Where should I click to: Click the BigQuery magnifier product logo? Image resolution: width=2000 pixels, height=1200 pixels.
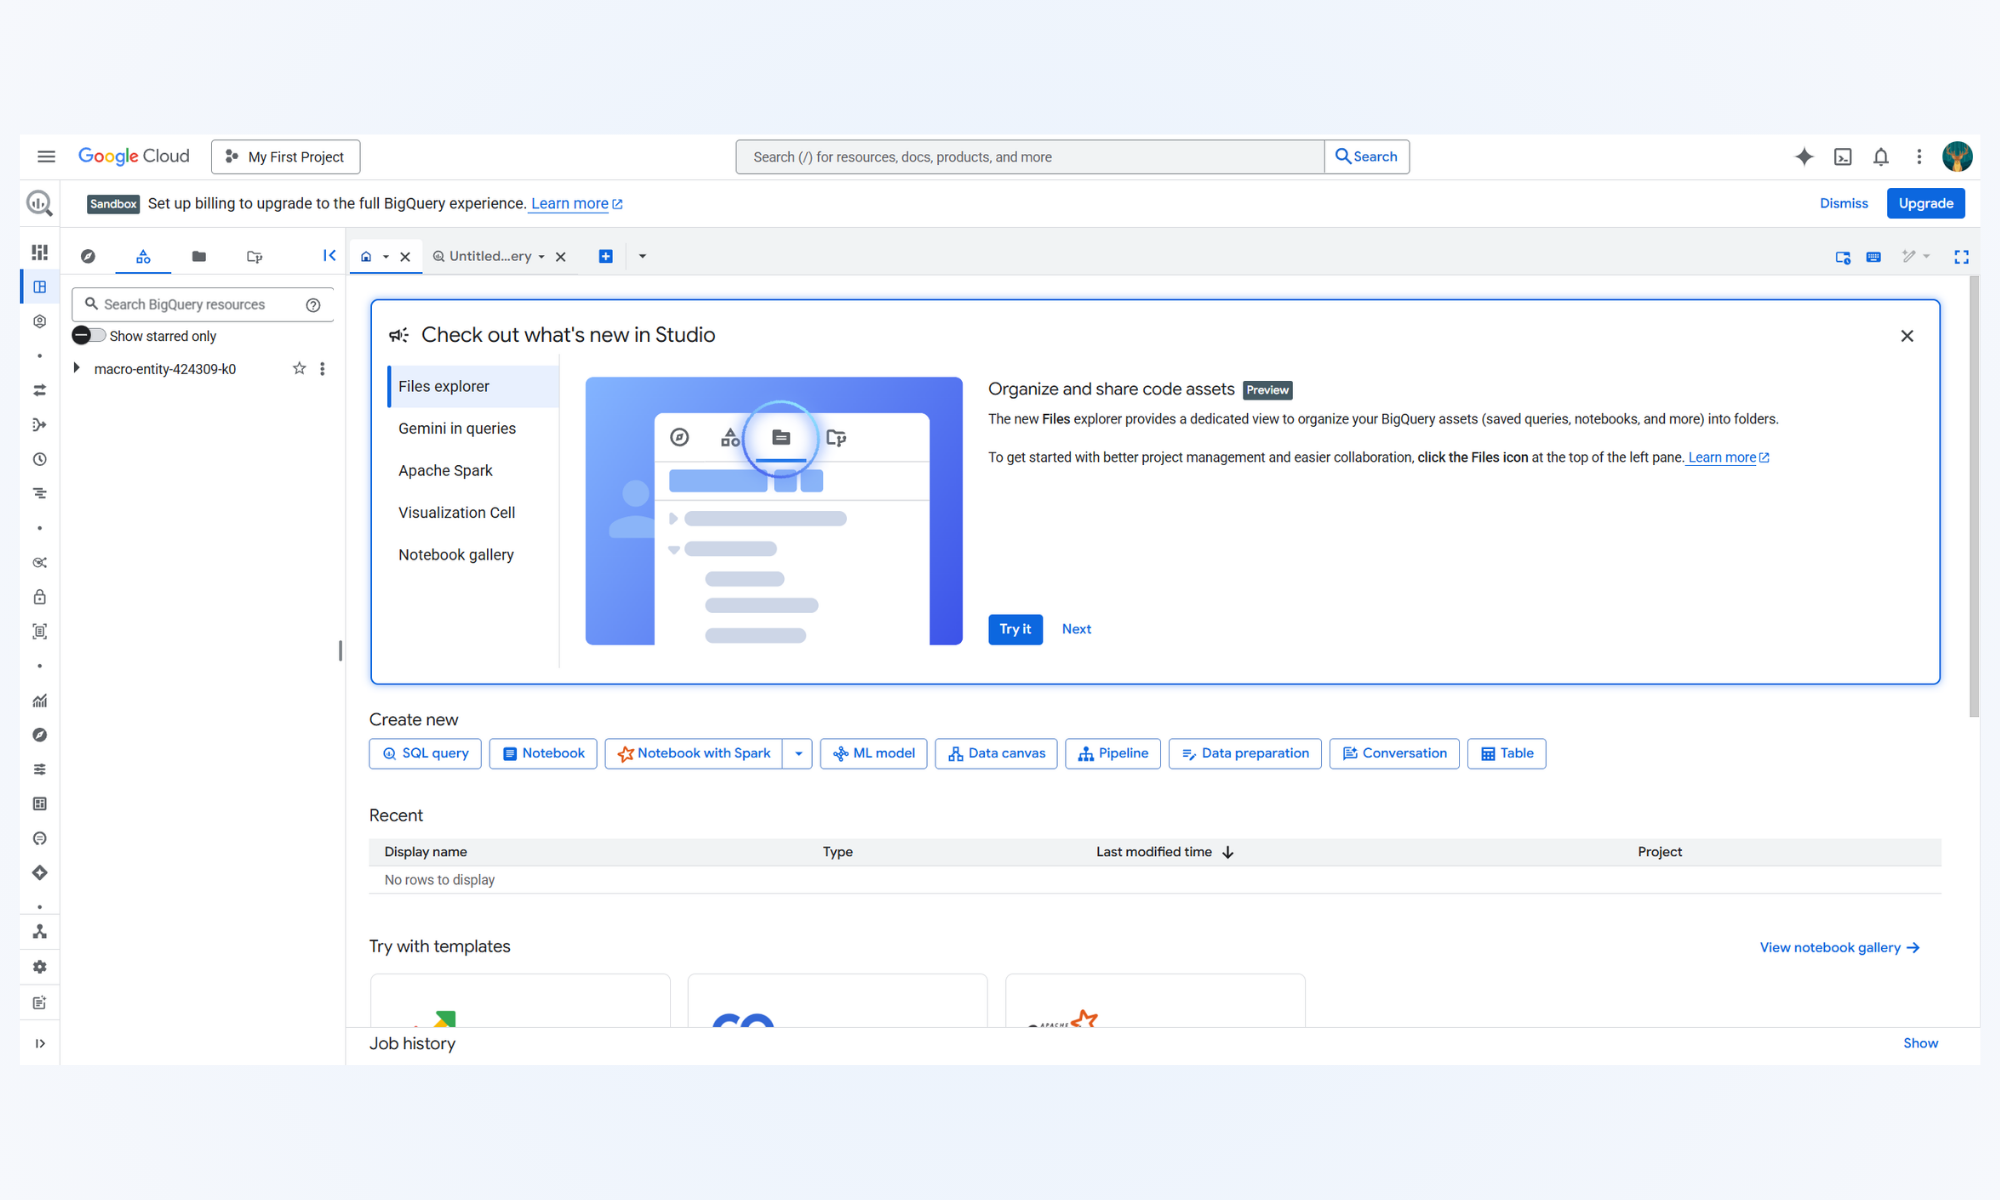click(x=39, y=203)
